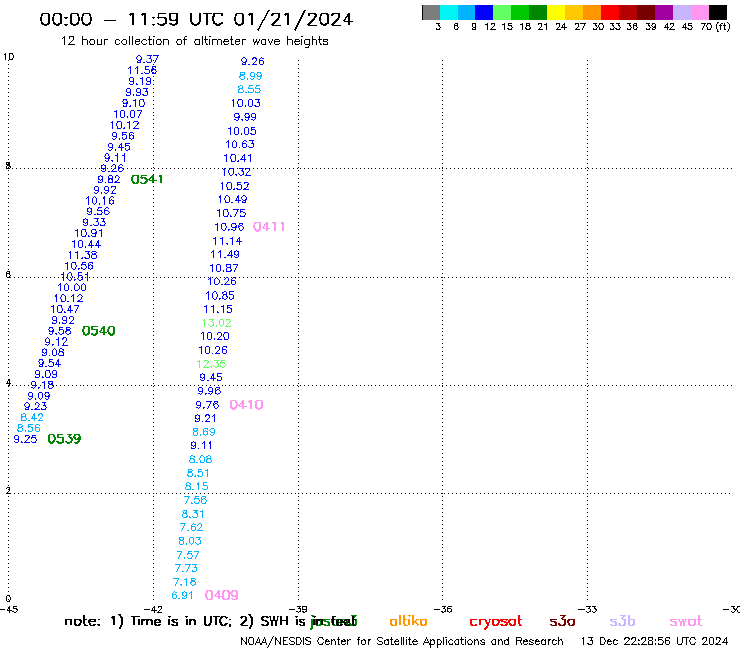Click the '70 (ft)' scale label
740x650 pixels.
(715, 27)
